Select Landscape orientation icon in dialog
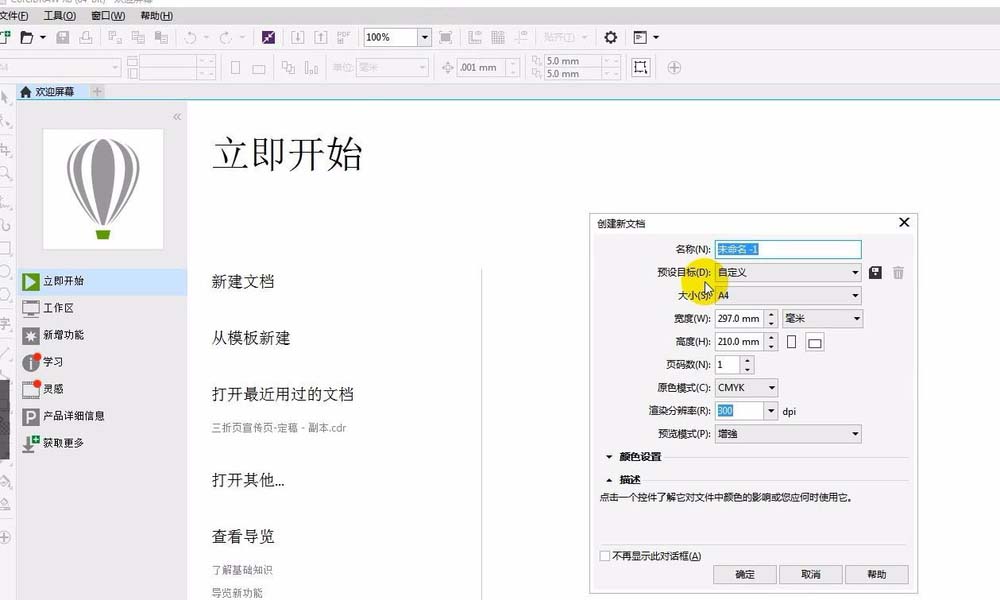Viewport: 1000px width, 600px height. [x=814, y=342]
